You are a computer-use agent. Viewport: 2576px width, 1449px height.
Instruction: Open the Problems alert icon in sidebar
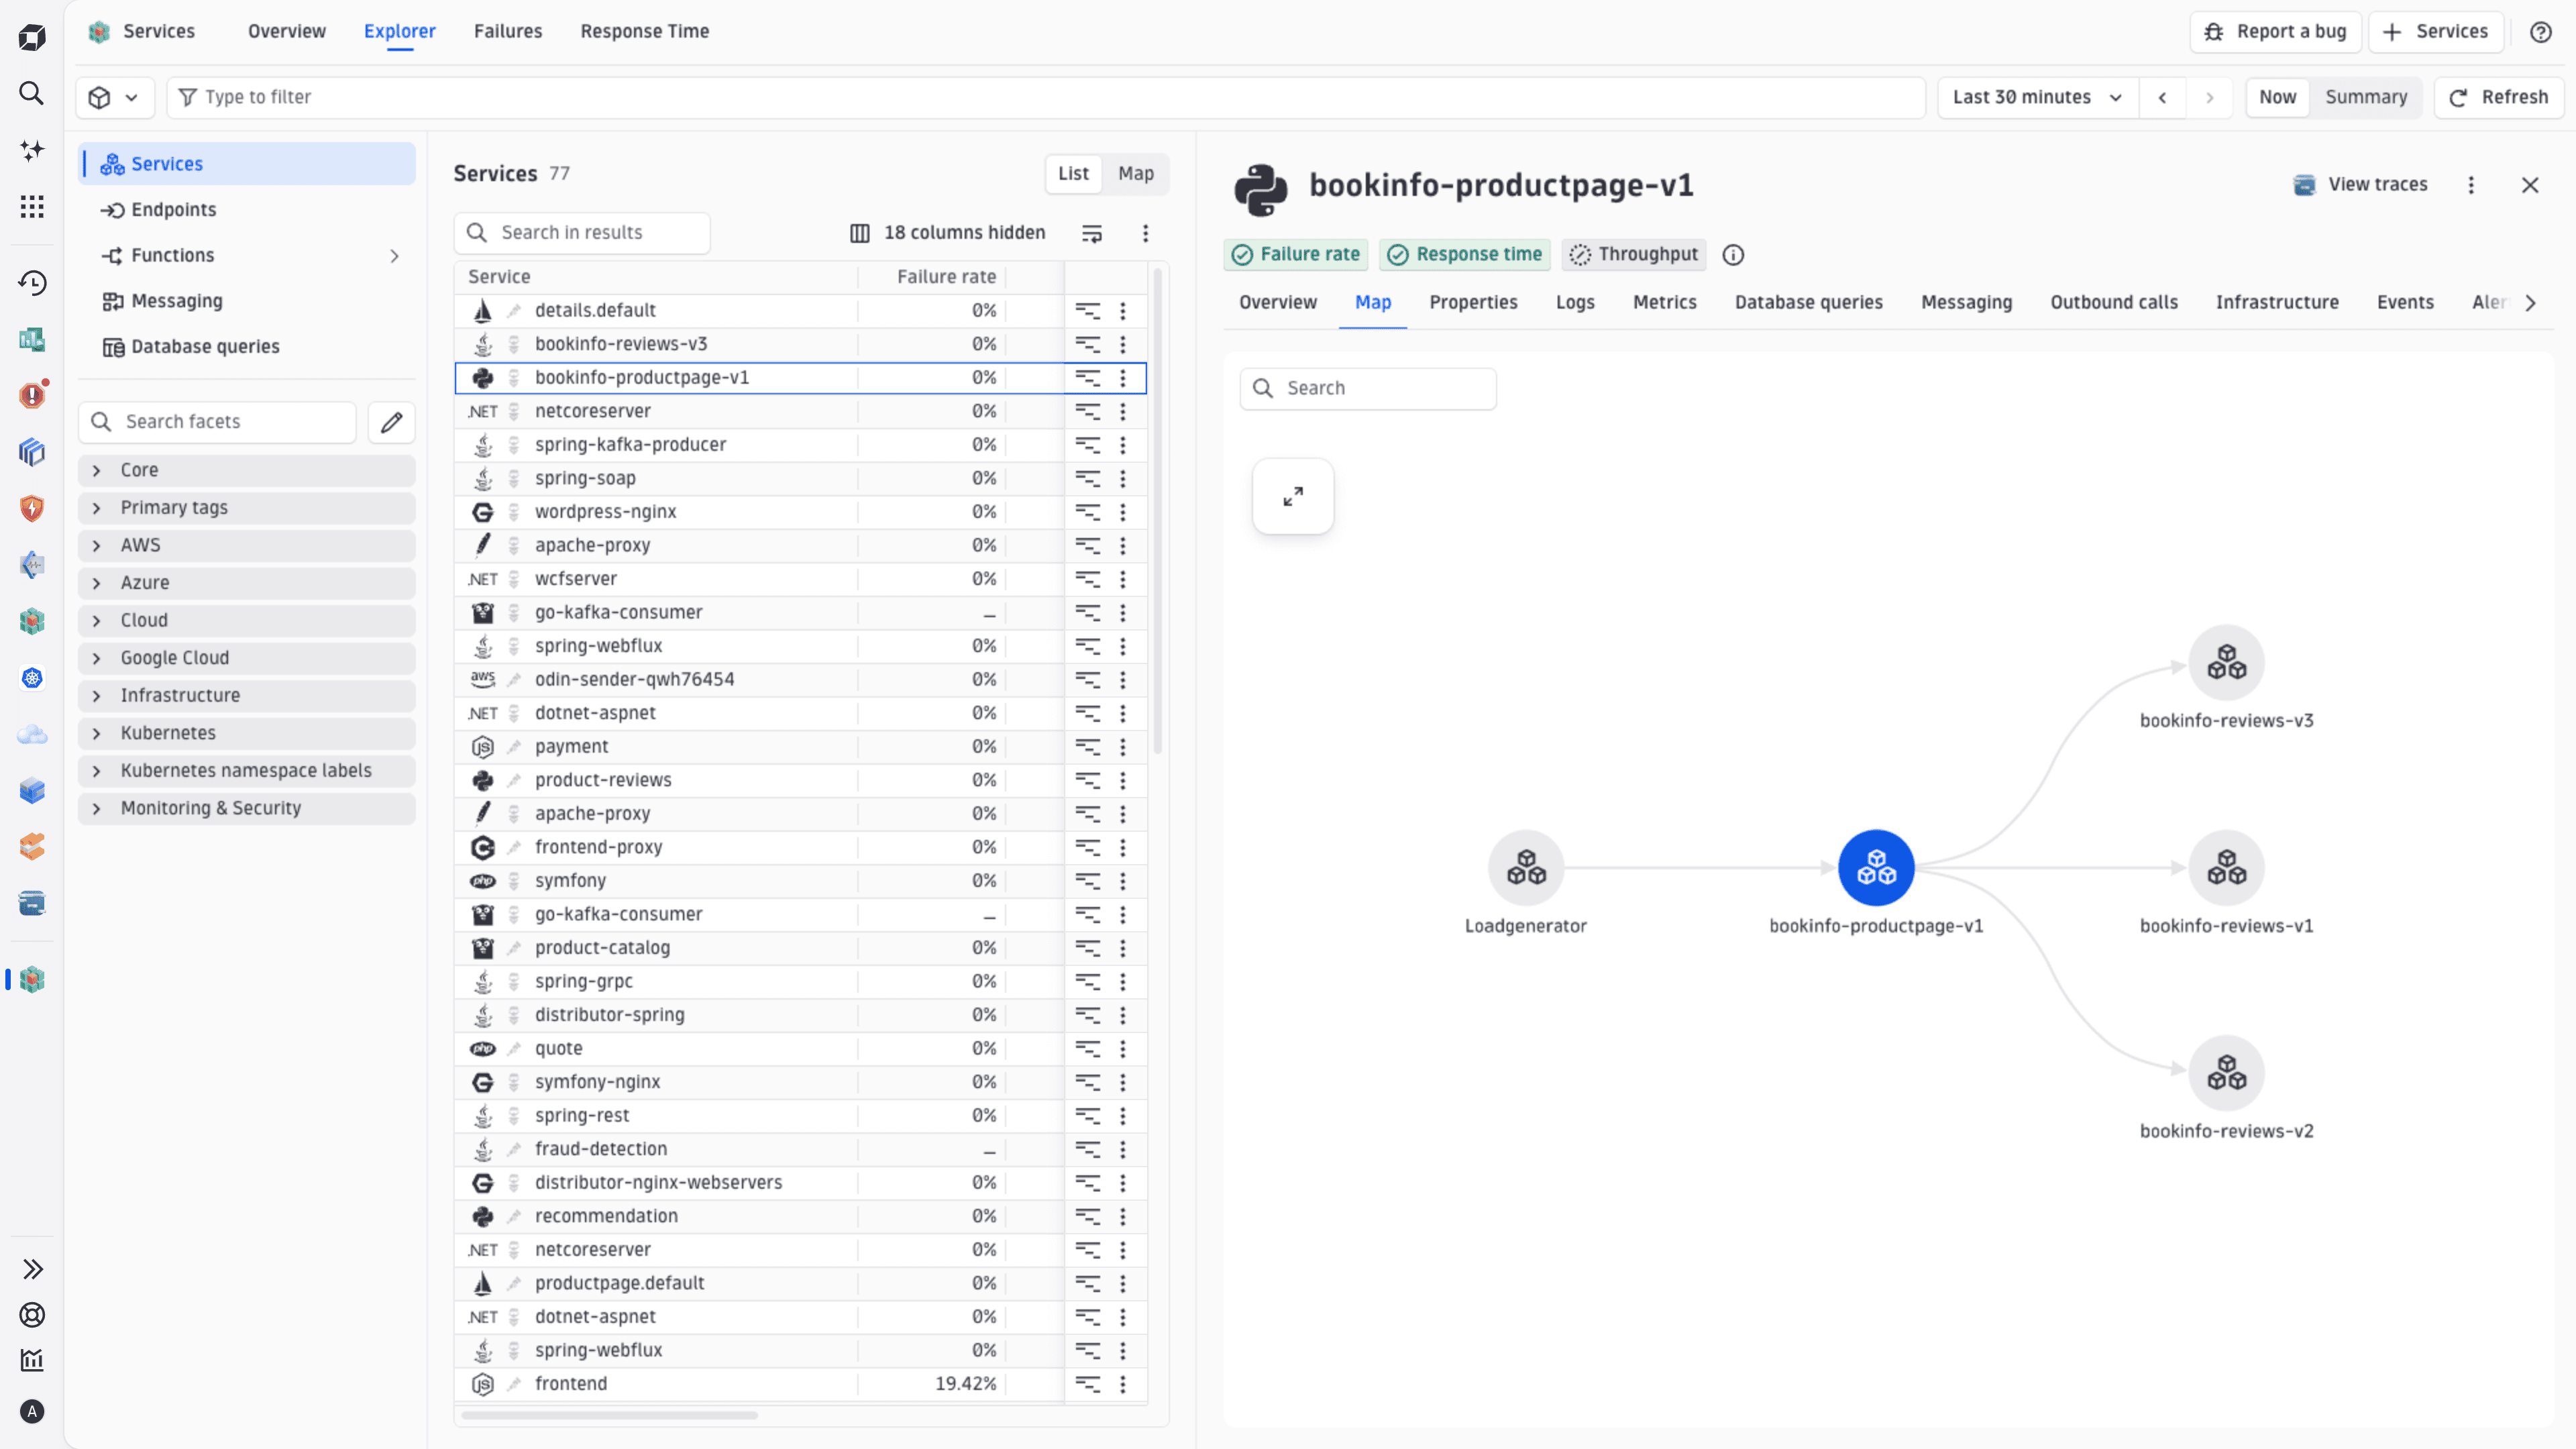pos(32,395)
